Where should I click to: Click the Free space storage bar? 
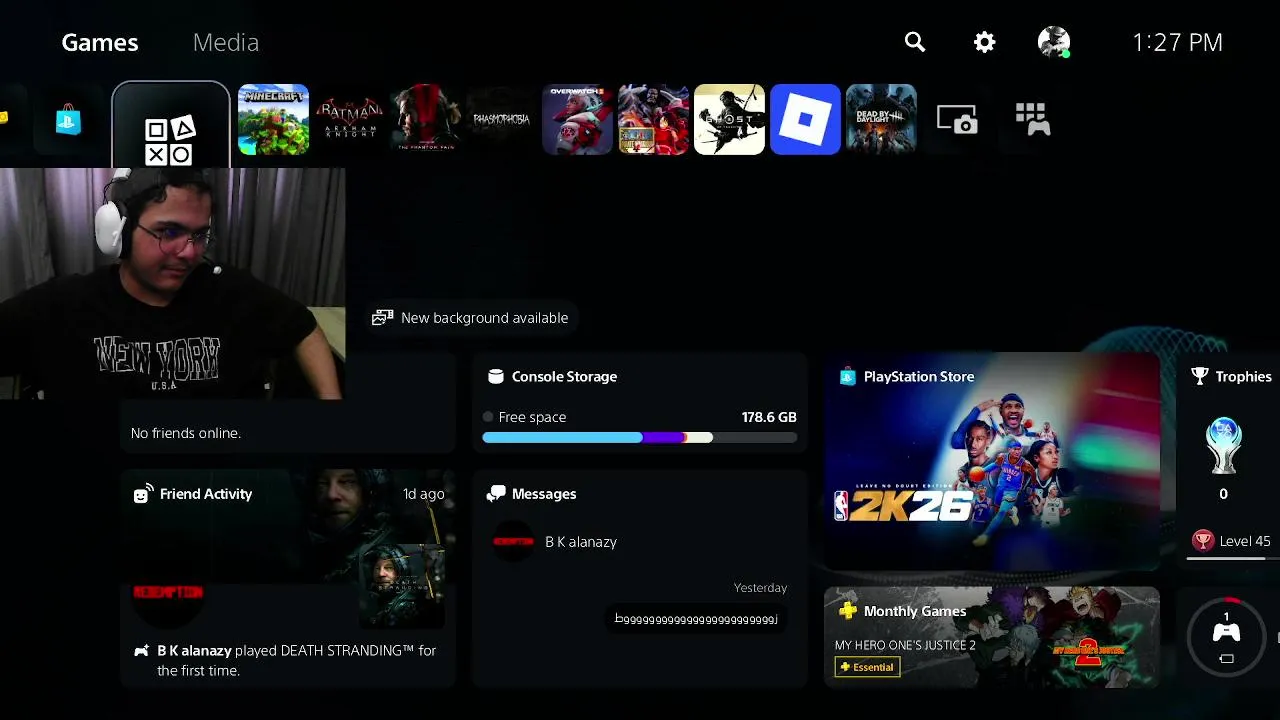(x=640, y=438)
